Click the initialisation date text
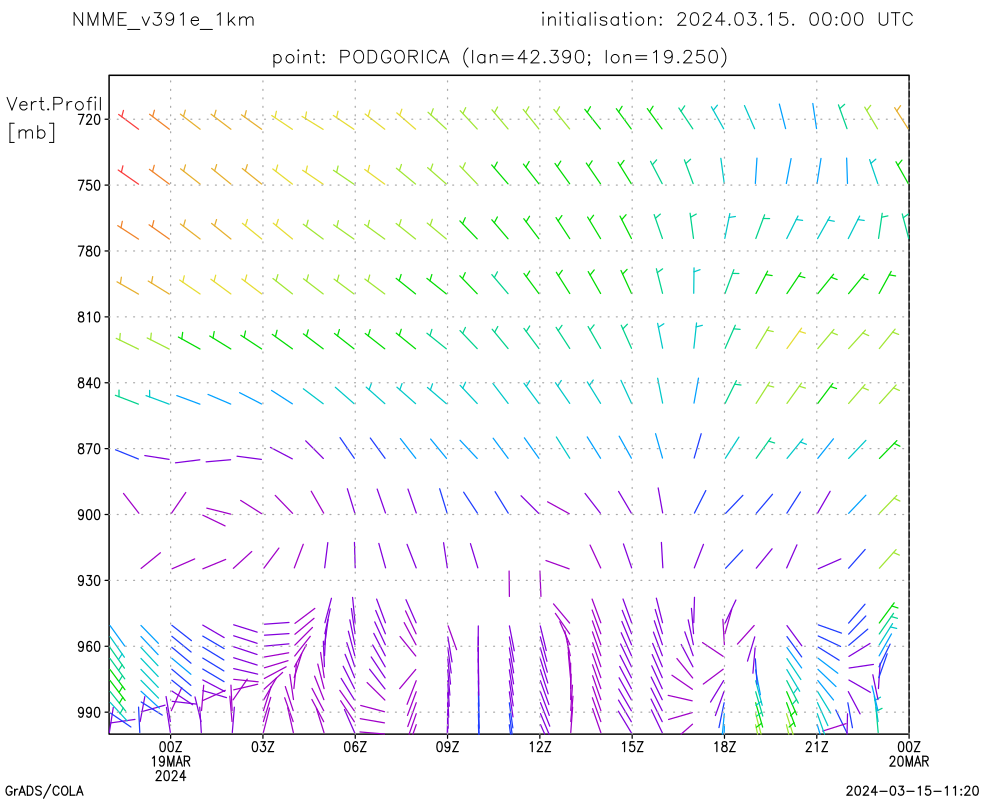1000x800 pixels. click(727, 19)
